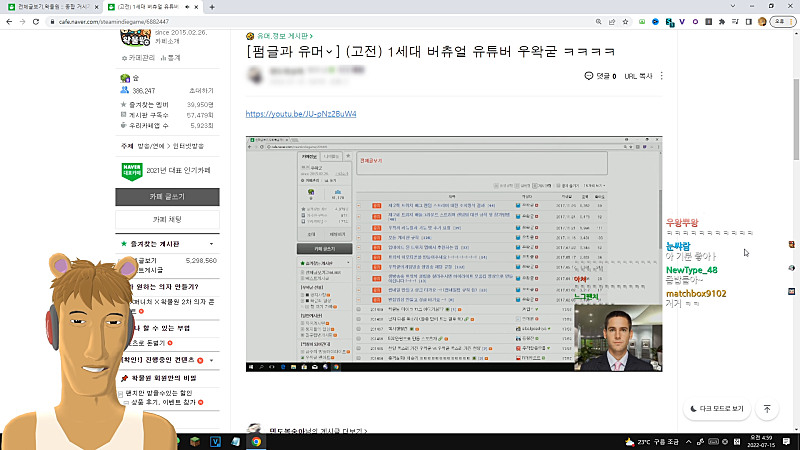Viewport: 800px width, 450px height.
Task: Click the share page icon in address bar
Action: click(612, 22)
